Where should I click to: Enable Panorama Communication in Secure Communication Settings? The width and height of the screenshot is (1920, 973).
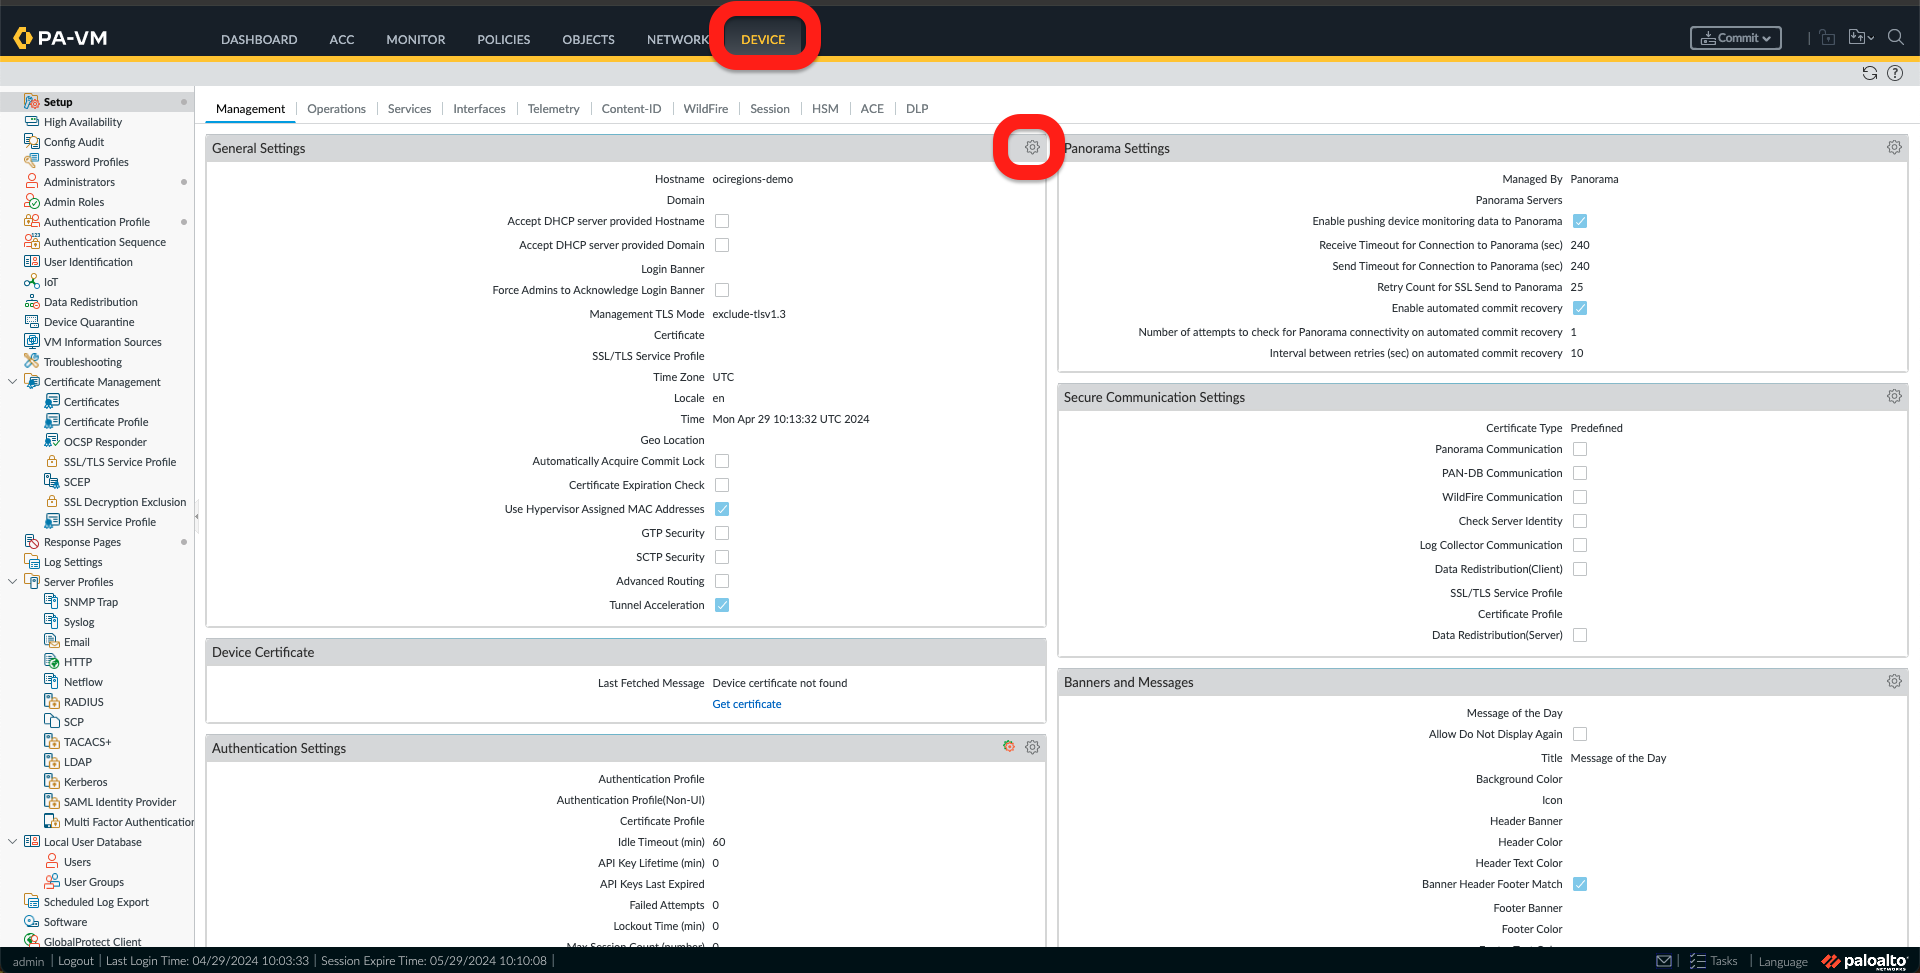click(1580, 449)
